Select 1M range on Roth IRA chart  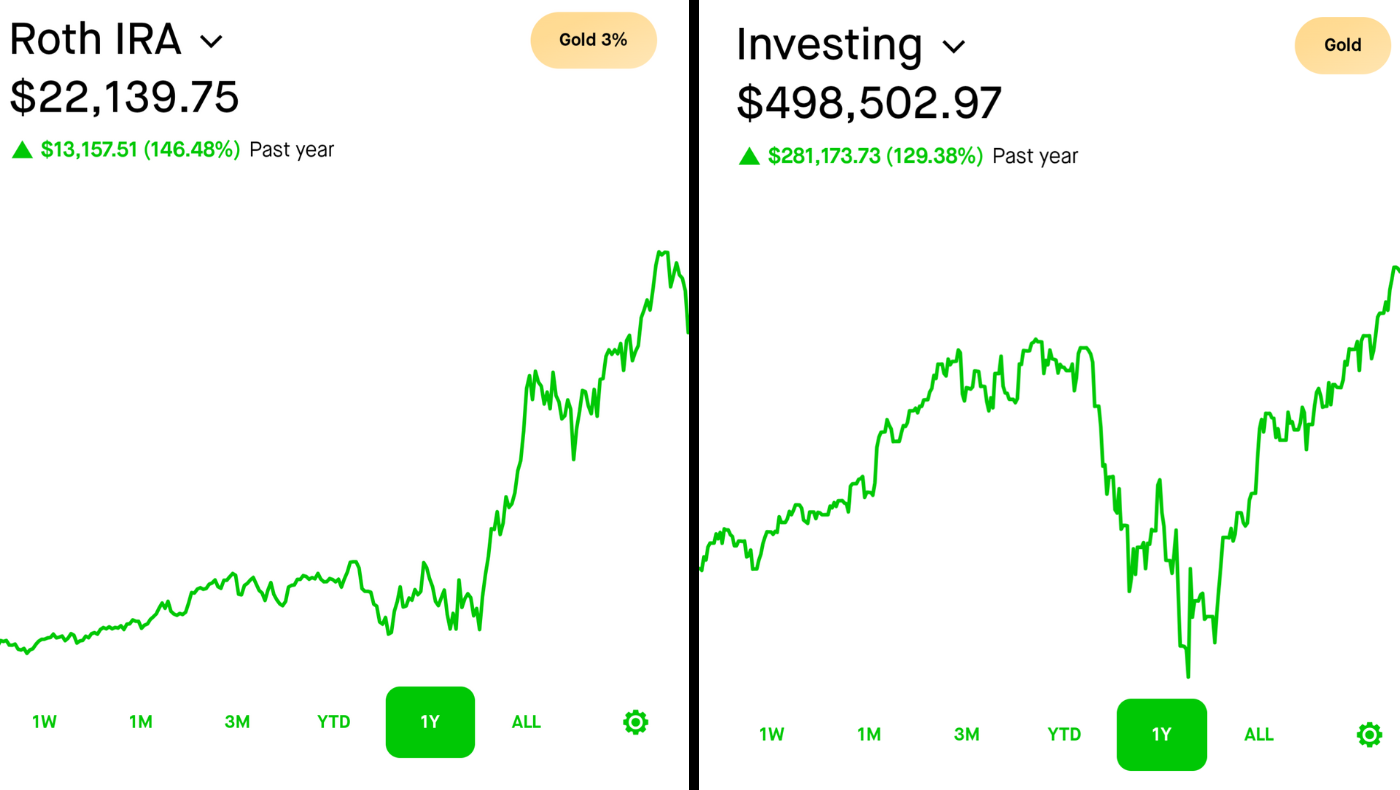coord(140,722)
